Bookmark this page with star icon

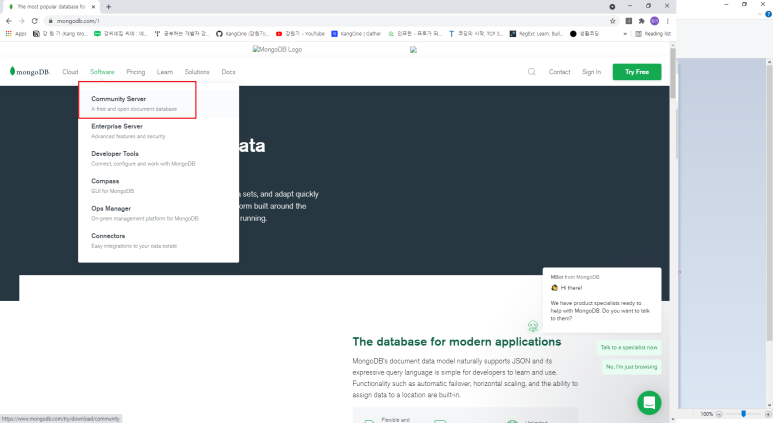coord(613,21)
